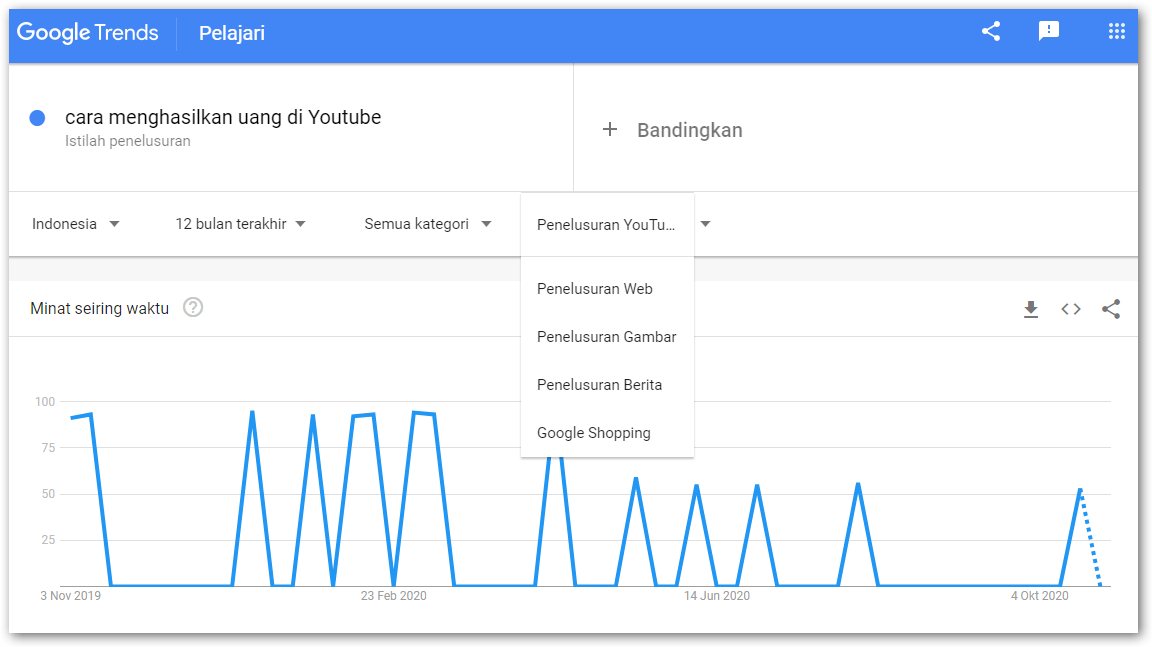Image resolution: width=1152 pixels, height=647 pixels.
Task: Click the share icon in the blue header
Action: [990, 31]
